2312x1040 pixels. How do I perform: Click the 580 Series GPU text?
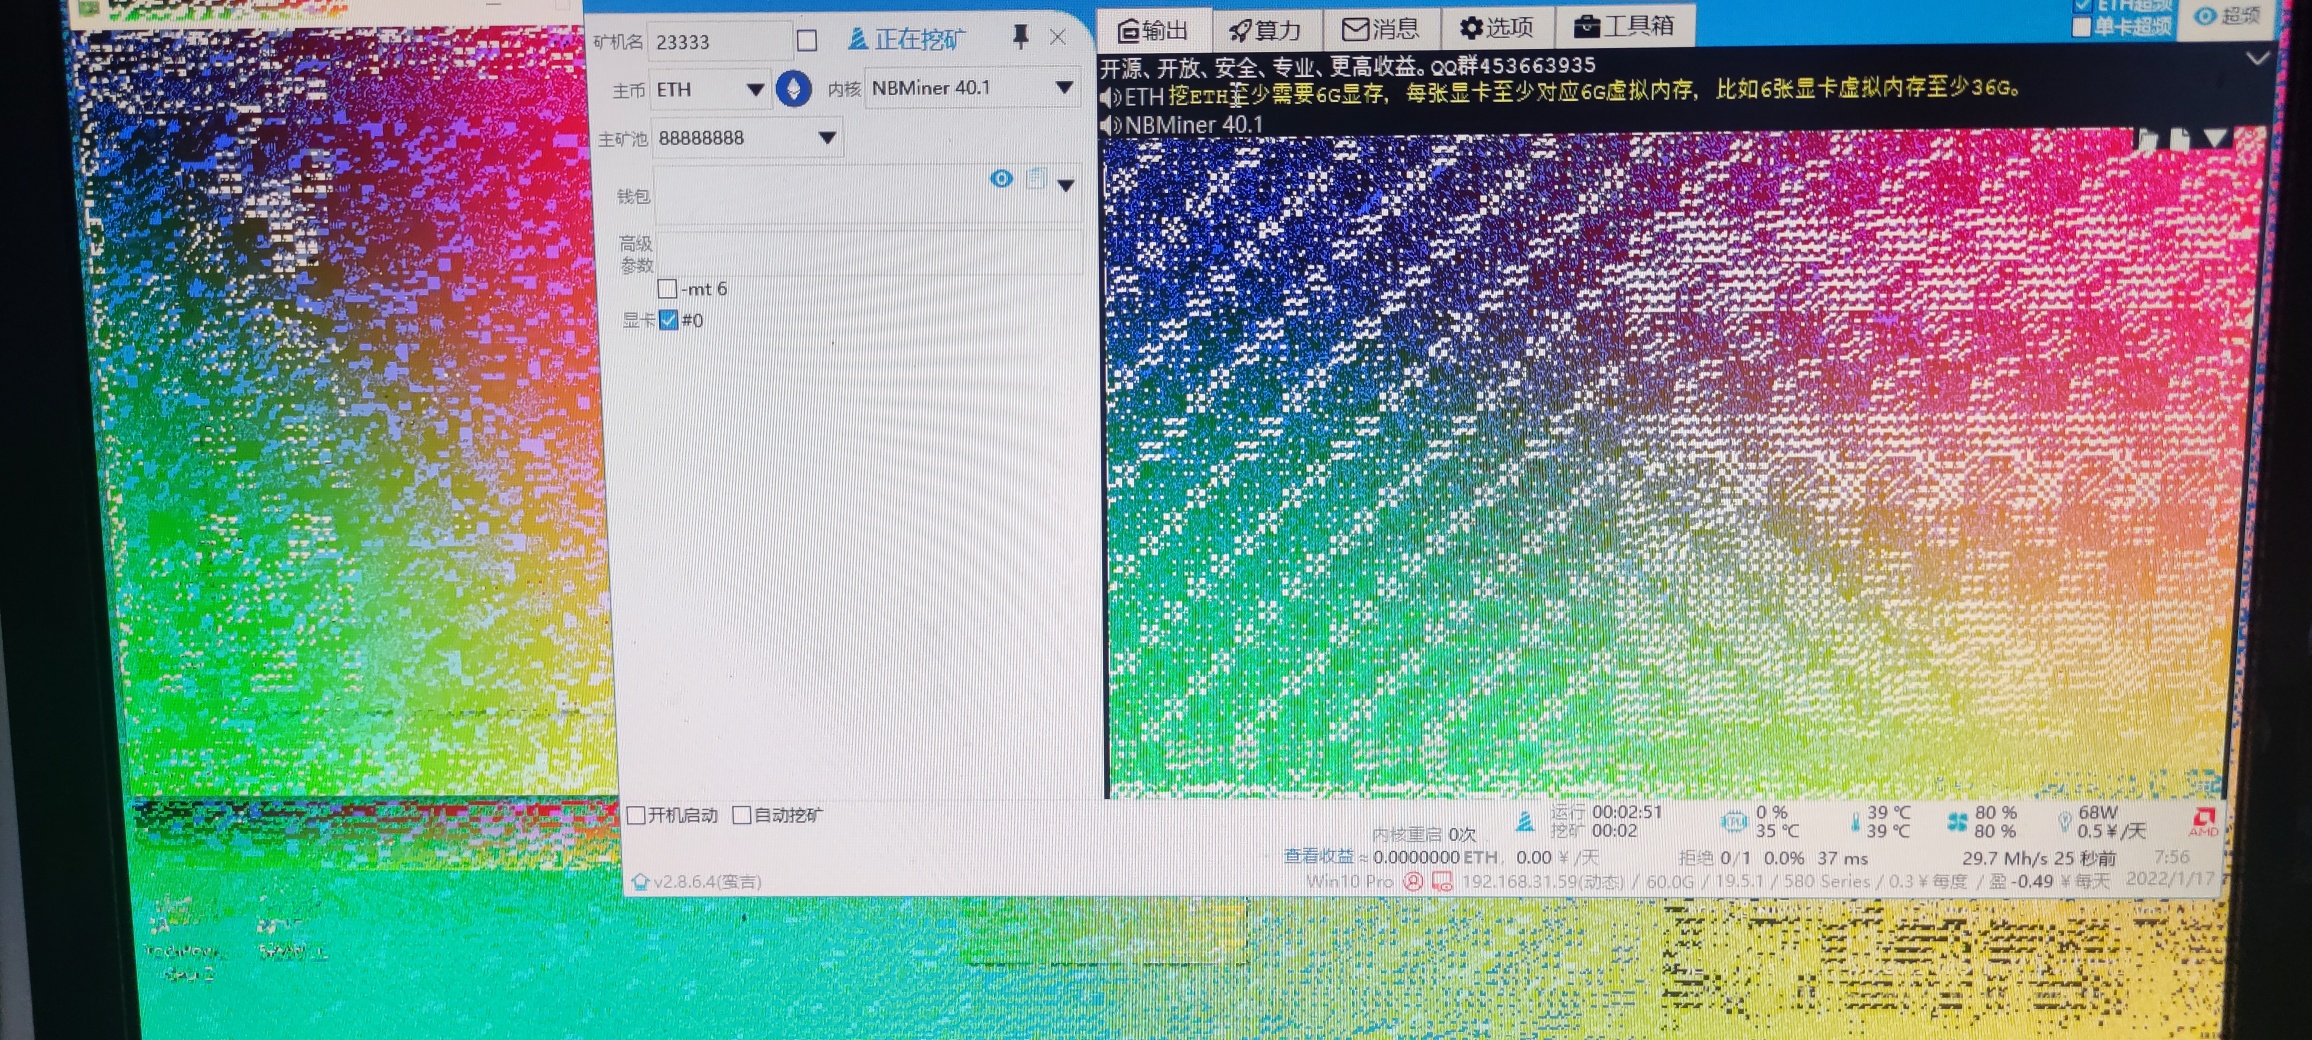(1827, 882)
